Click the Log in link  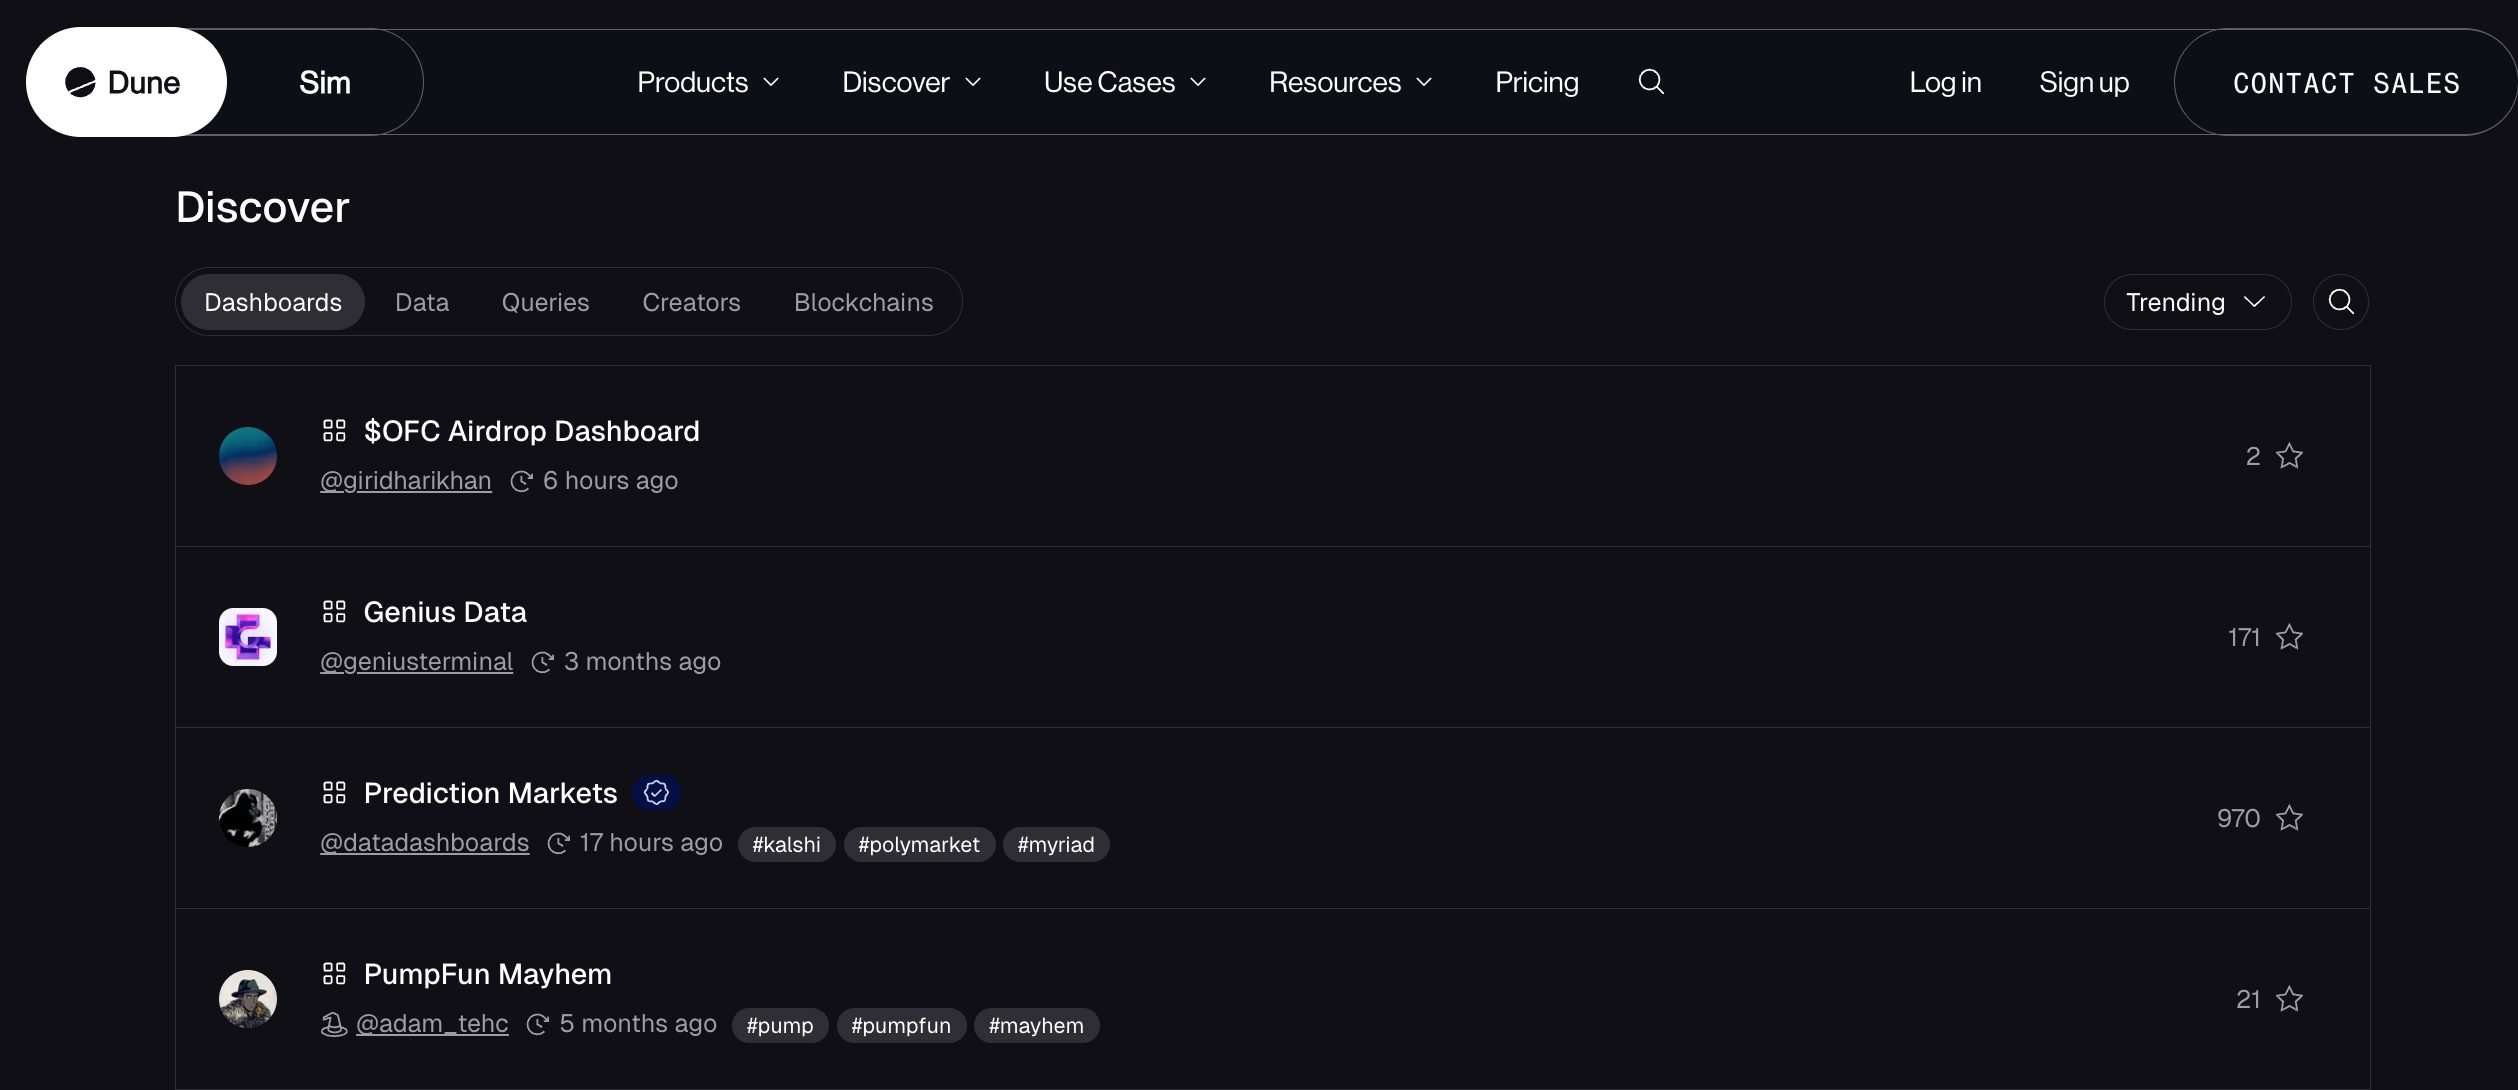point(1945,82)
